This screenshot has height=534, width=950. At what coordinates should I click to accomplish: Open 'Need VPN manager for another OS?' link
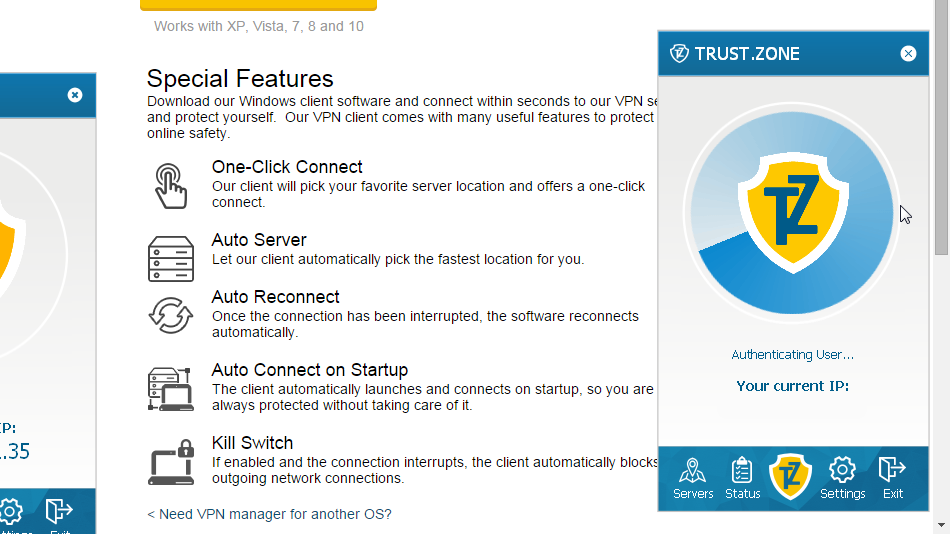269,514
